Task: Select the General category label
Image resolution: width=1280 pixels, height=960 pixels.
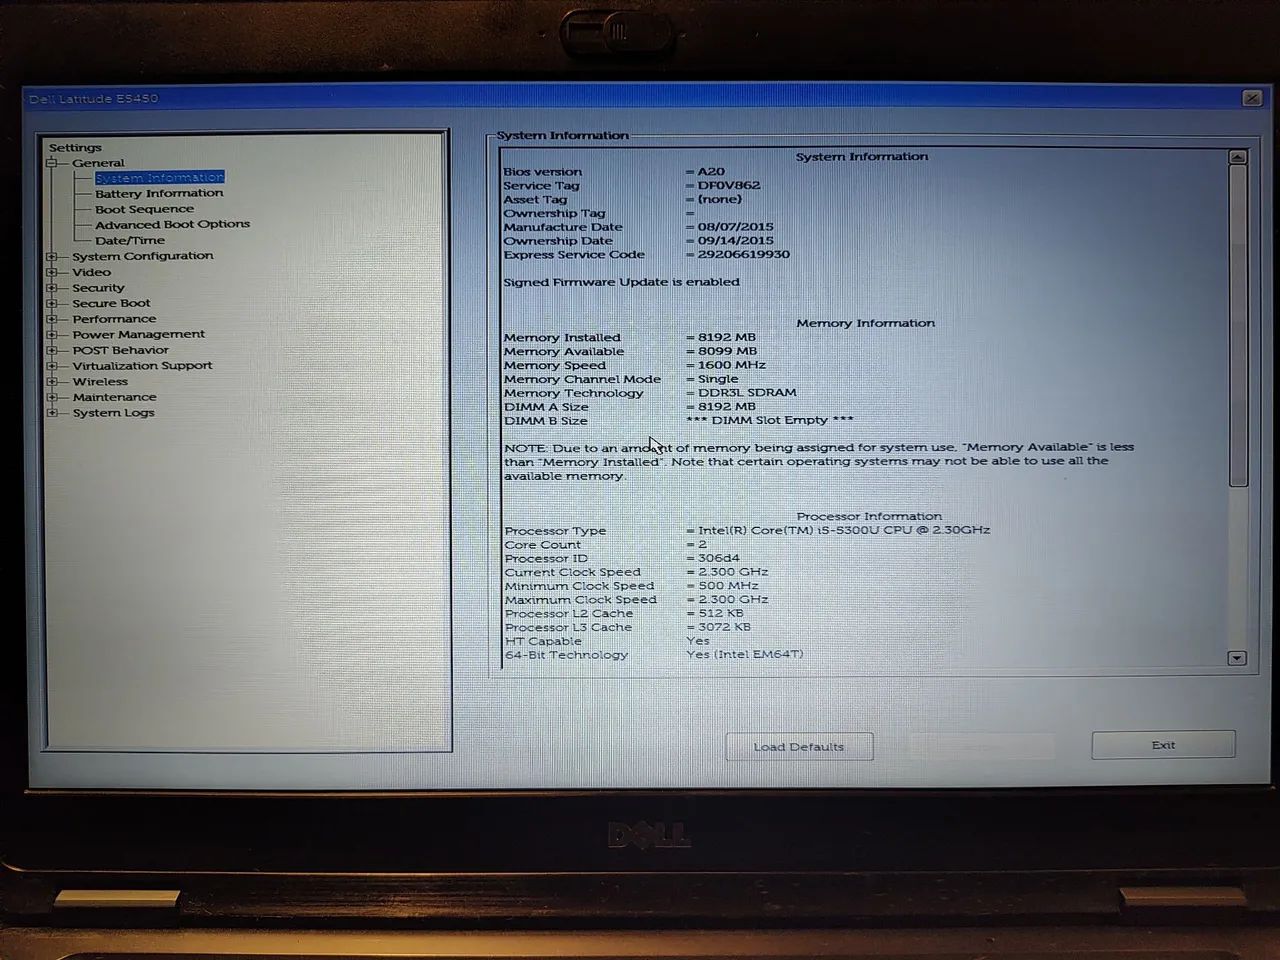Action: (x=98, y=163)
